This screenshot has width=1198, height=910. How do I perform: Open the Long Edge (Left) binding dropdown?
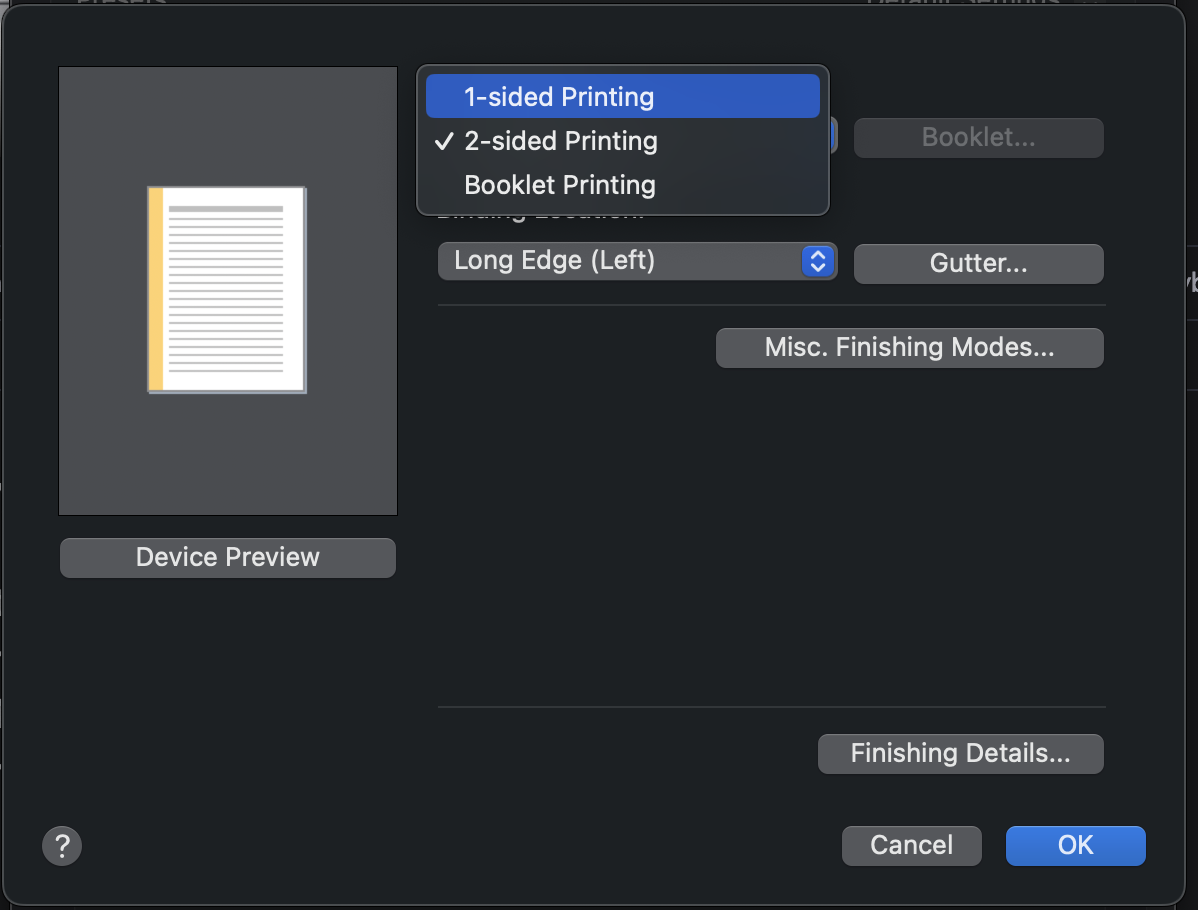620,262
